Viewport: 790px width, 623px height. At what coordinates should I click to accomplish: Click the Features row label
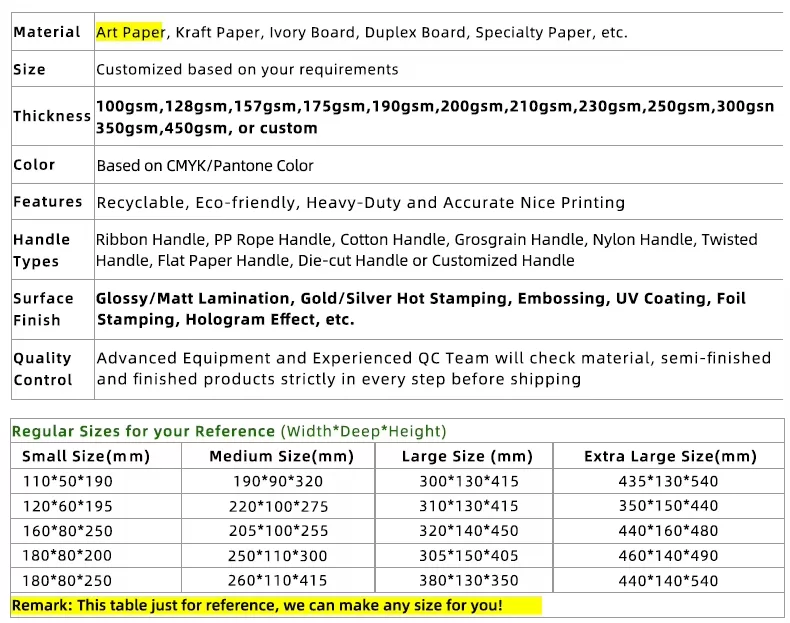point(48,202)
